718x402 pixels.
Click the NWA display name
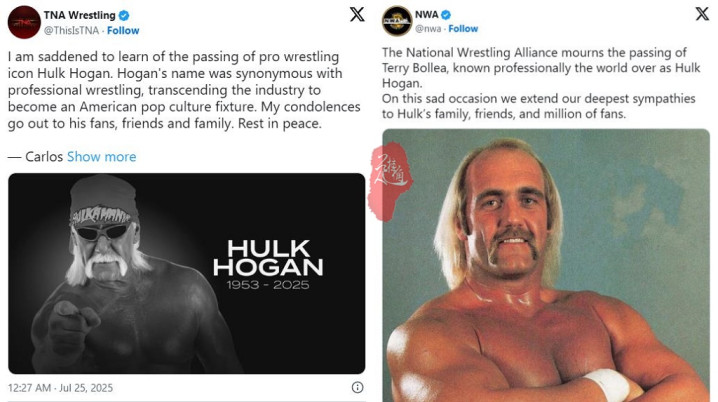click(x=427, y=15)
